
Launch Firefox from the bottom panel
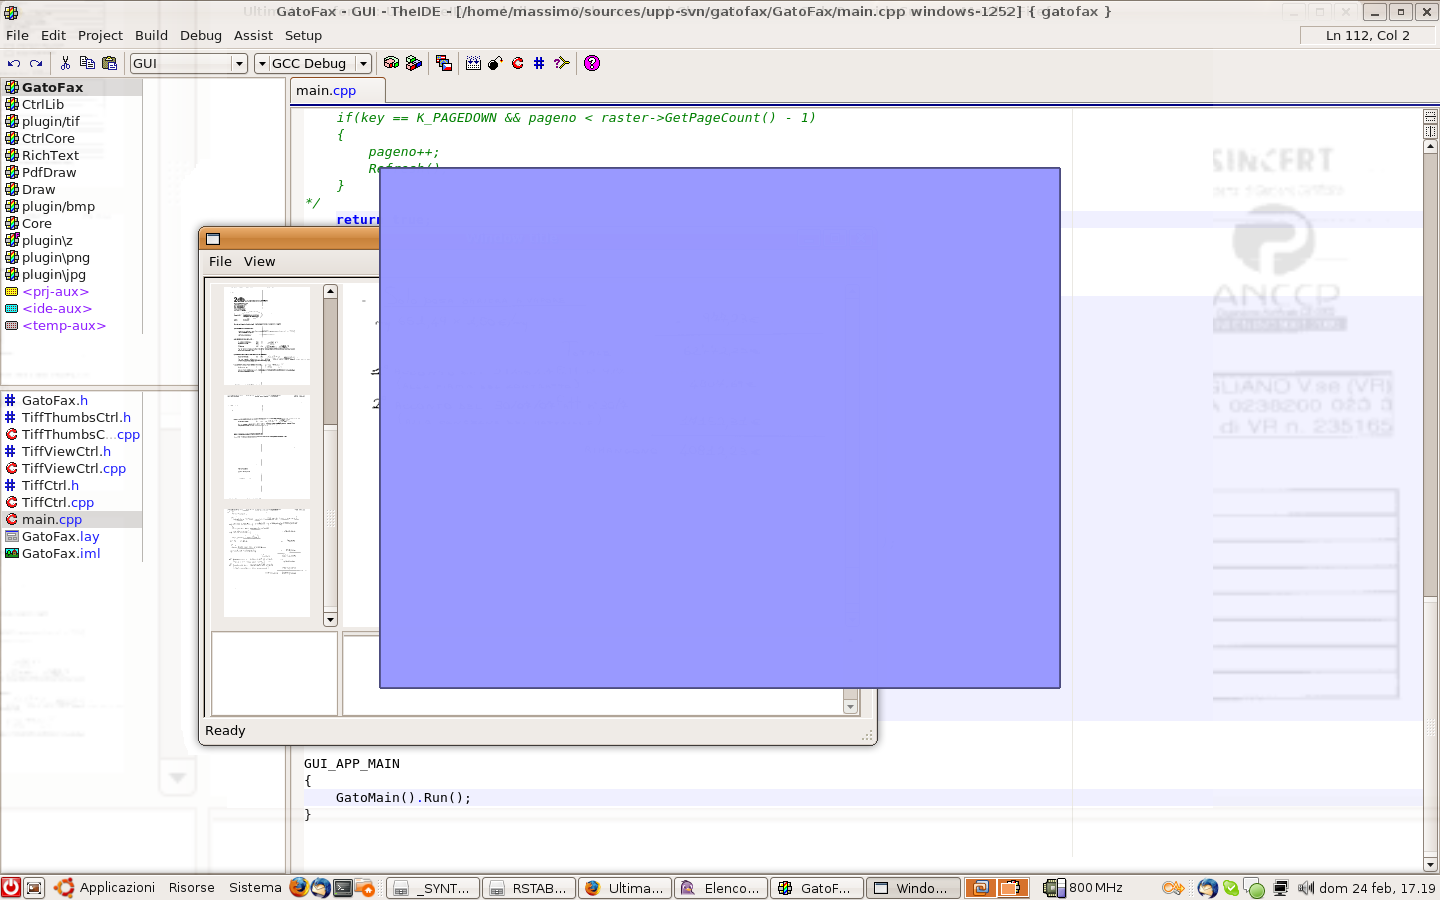pyautogui.click(x=298, y=887)
